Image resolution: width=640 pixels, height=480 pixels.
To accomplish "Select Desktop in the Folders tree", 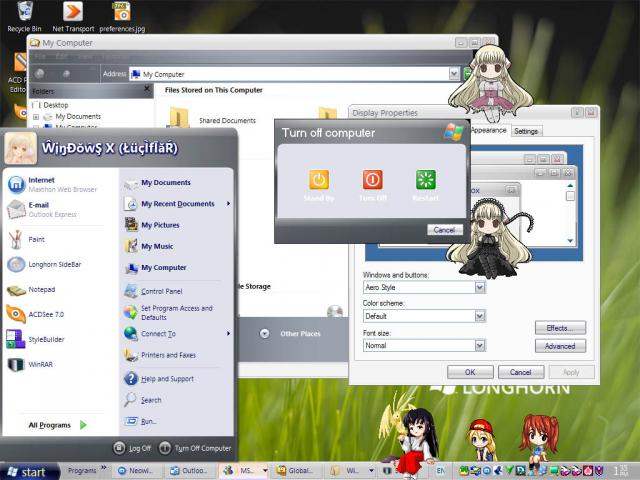I will coord(56,105).
